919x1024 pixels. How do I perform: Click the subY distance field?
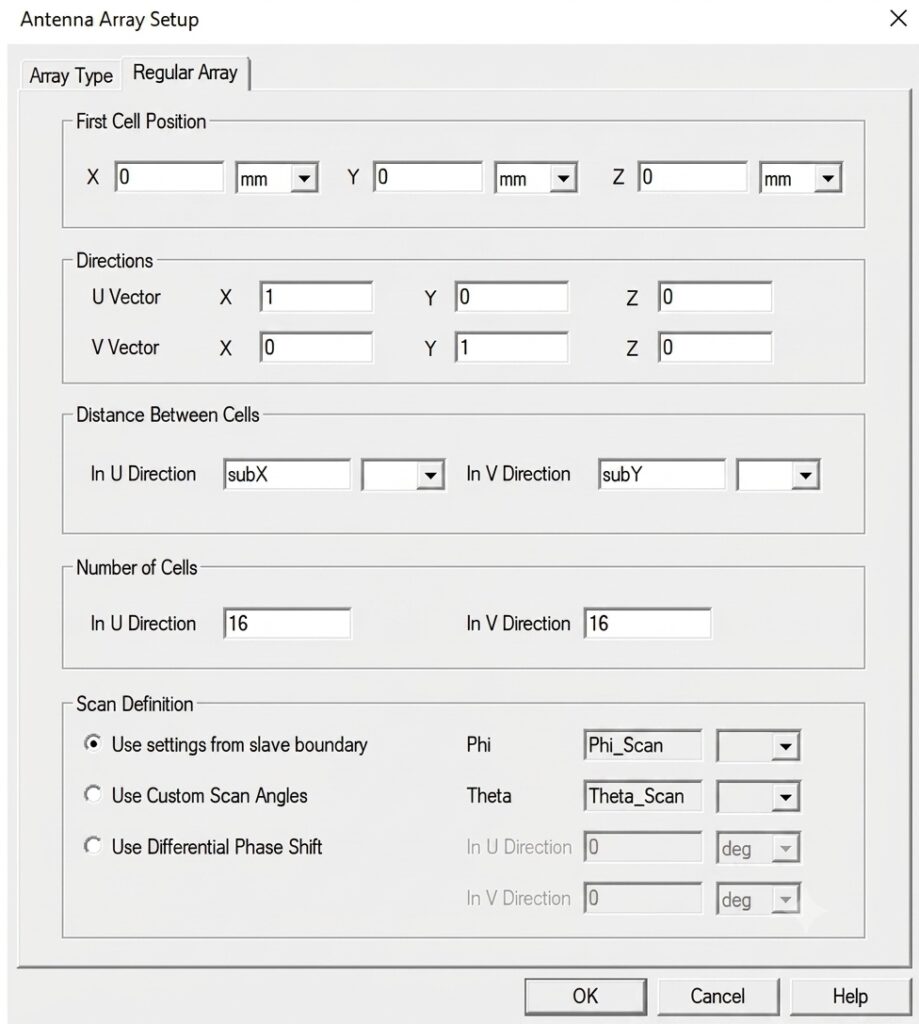coord(662,475)
